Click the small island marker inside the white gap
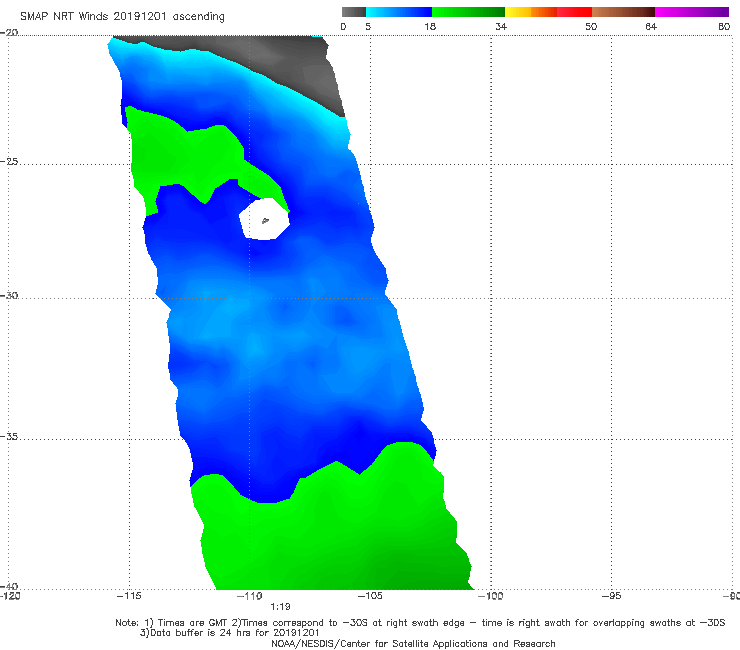Viewport: 740px width, 650px height. click(265, 220)
